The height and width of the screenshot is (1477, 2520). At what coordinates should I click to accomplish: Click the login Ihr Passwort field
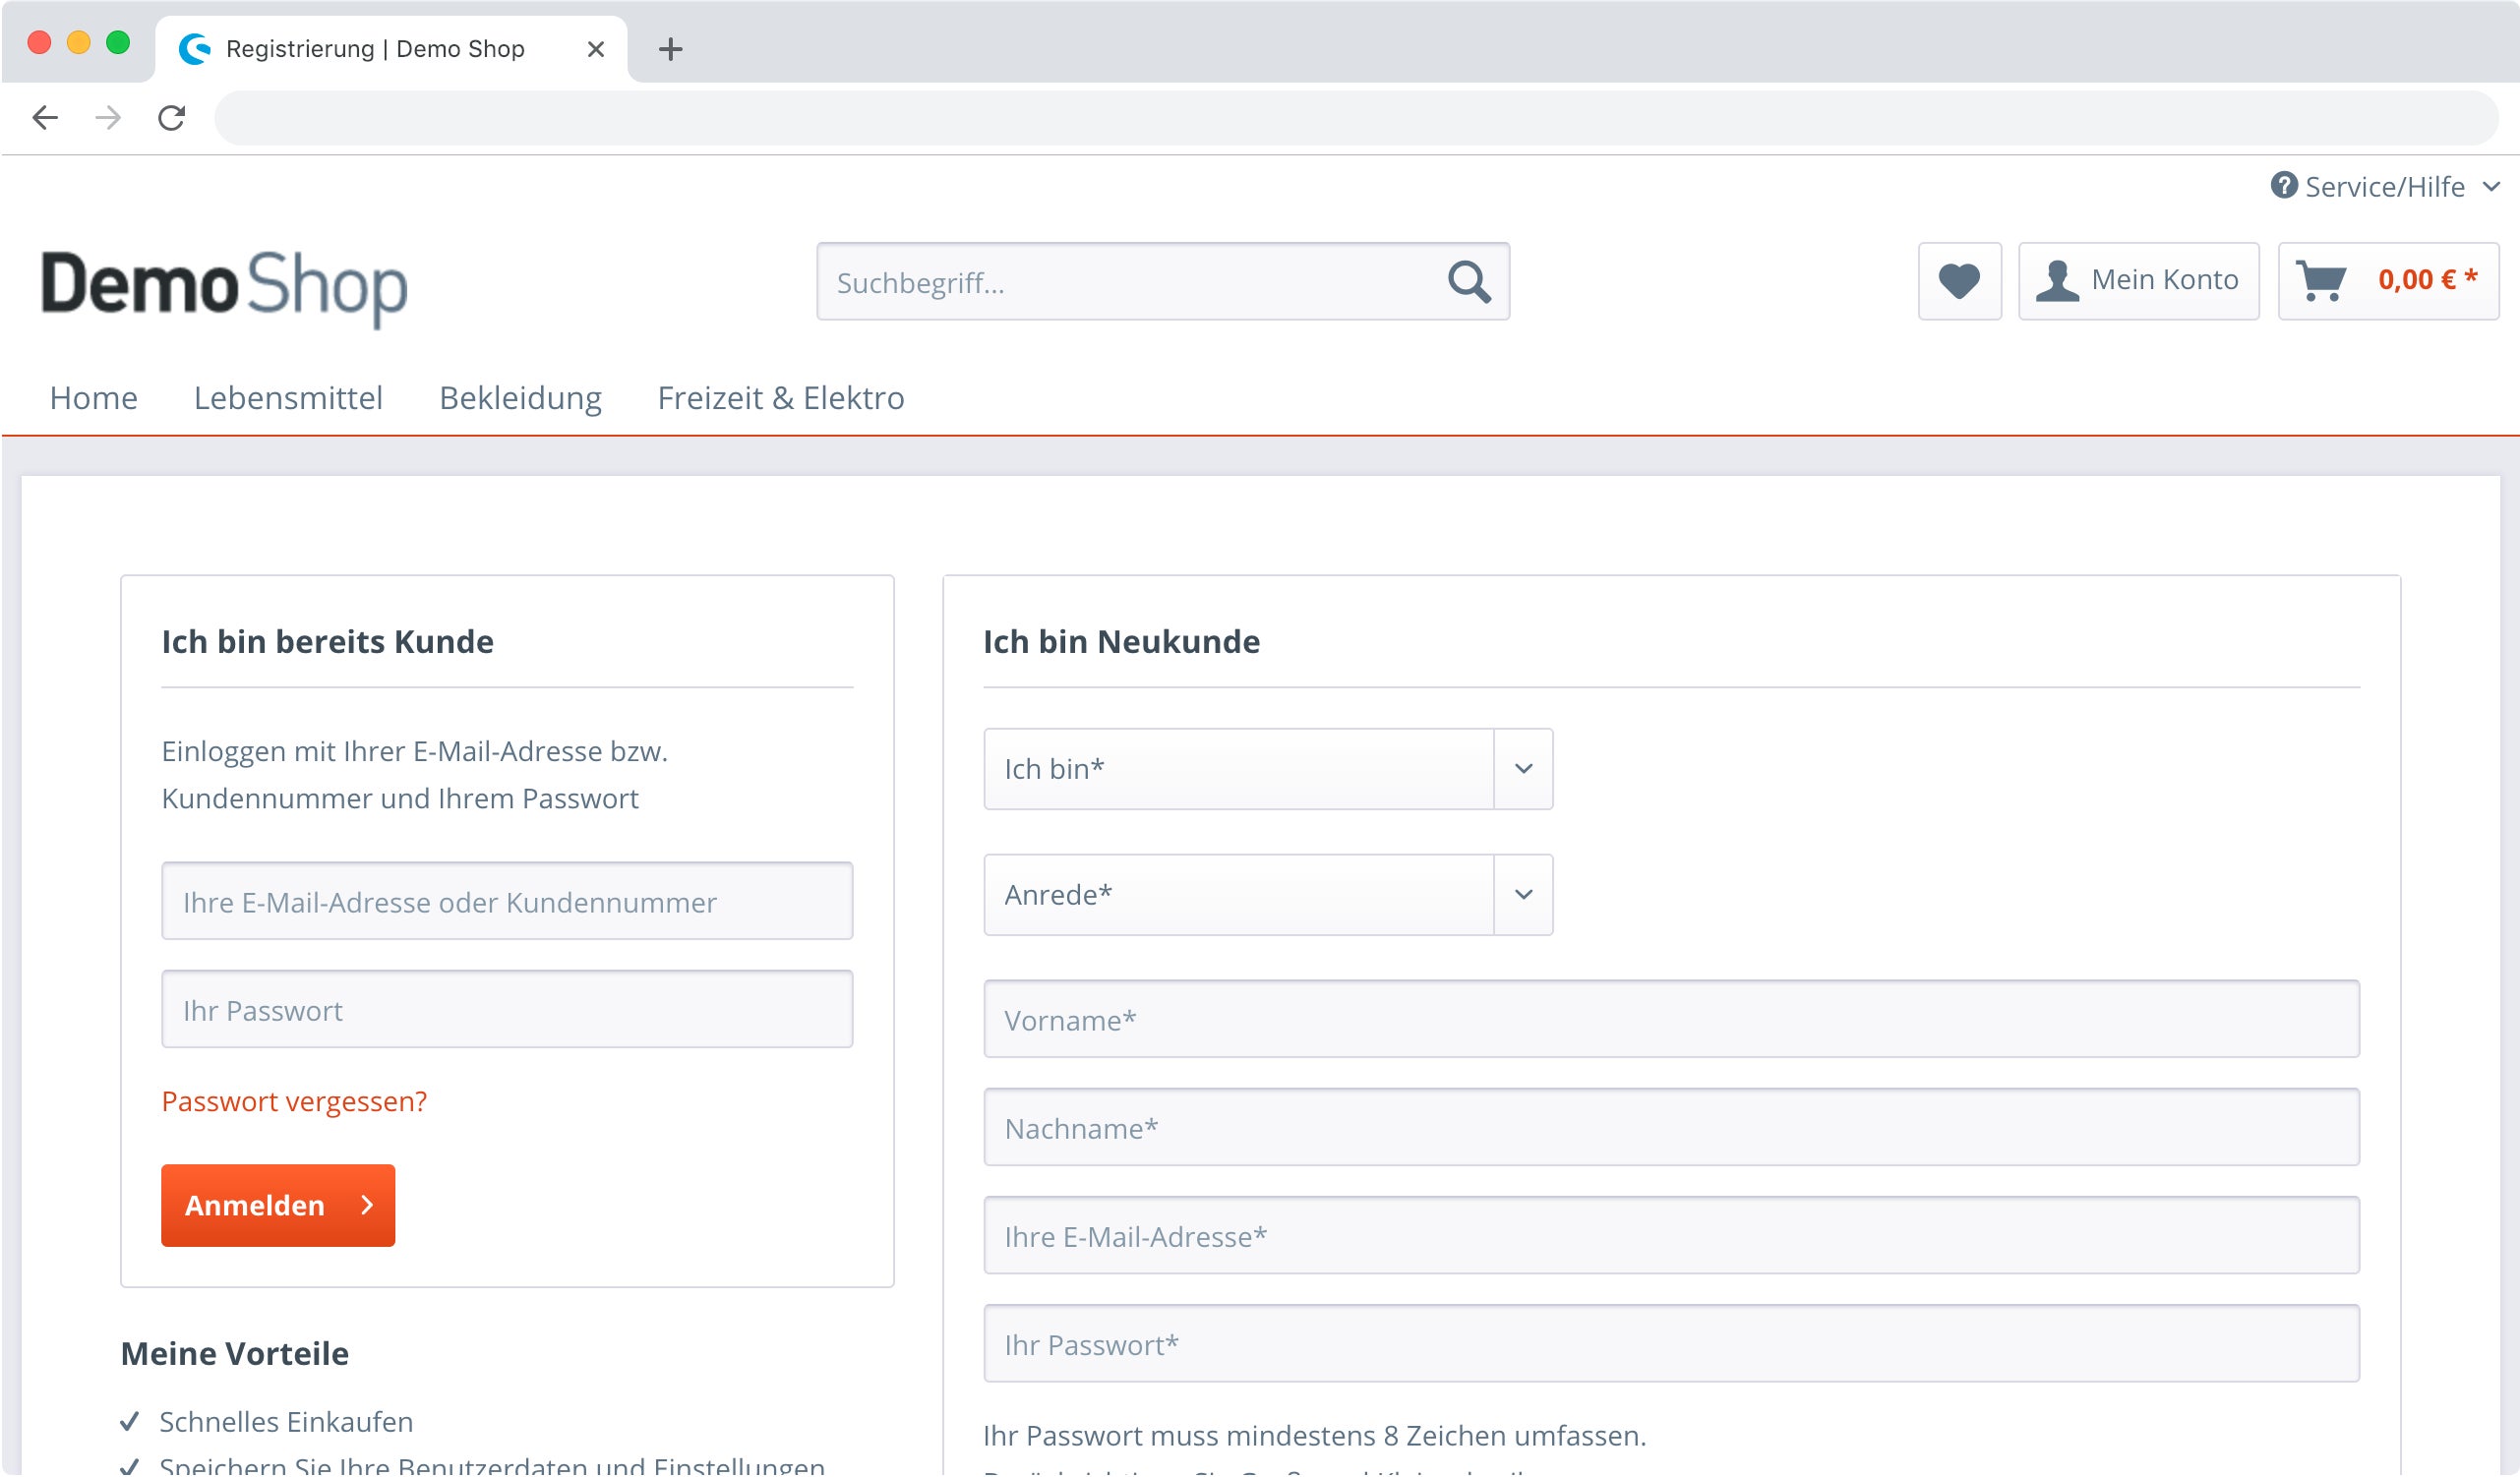507,1009
